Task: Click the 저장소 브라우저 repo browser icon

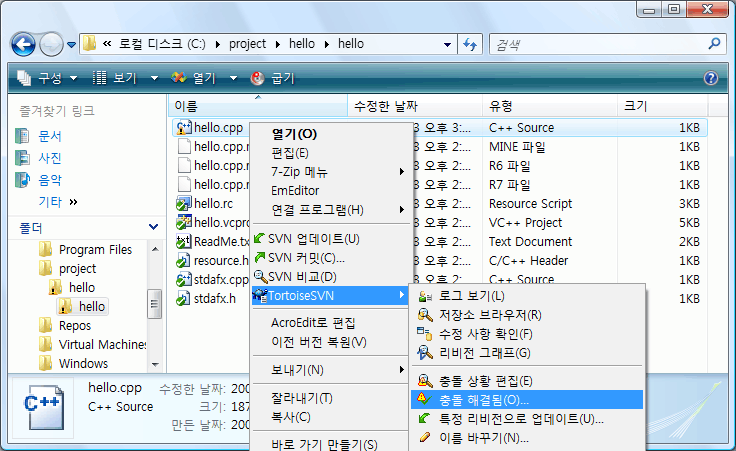Action: [426, 315]
